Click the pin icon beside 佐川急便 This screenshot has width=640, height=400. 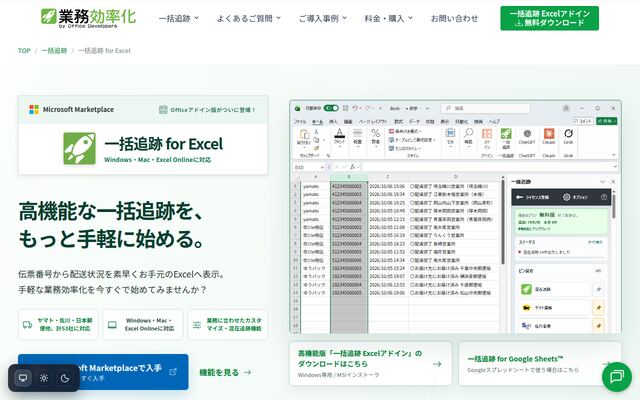(598, 326)
